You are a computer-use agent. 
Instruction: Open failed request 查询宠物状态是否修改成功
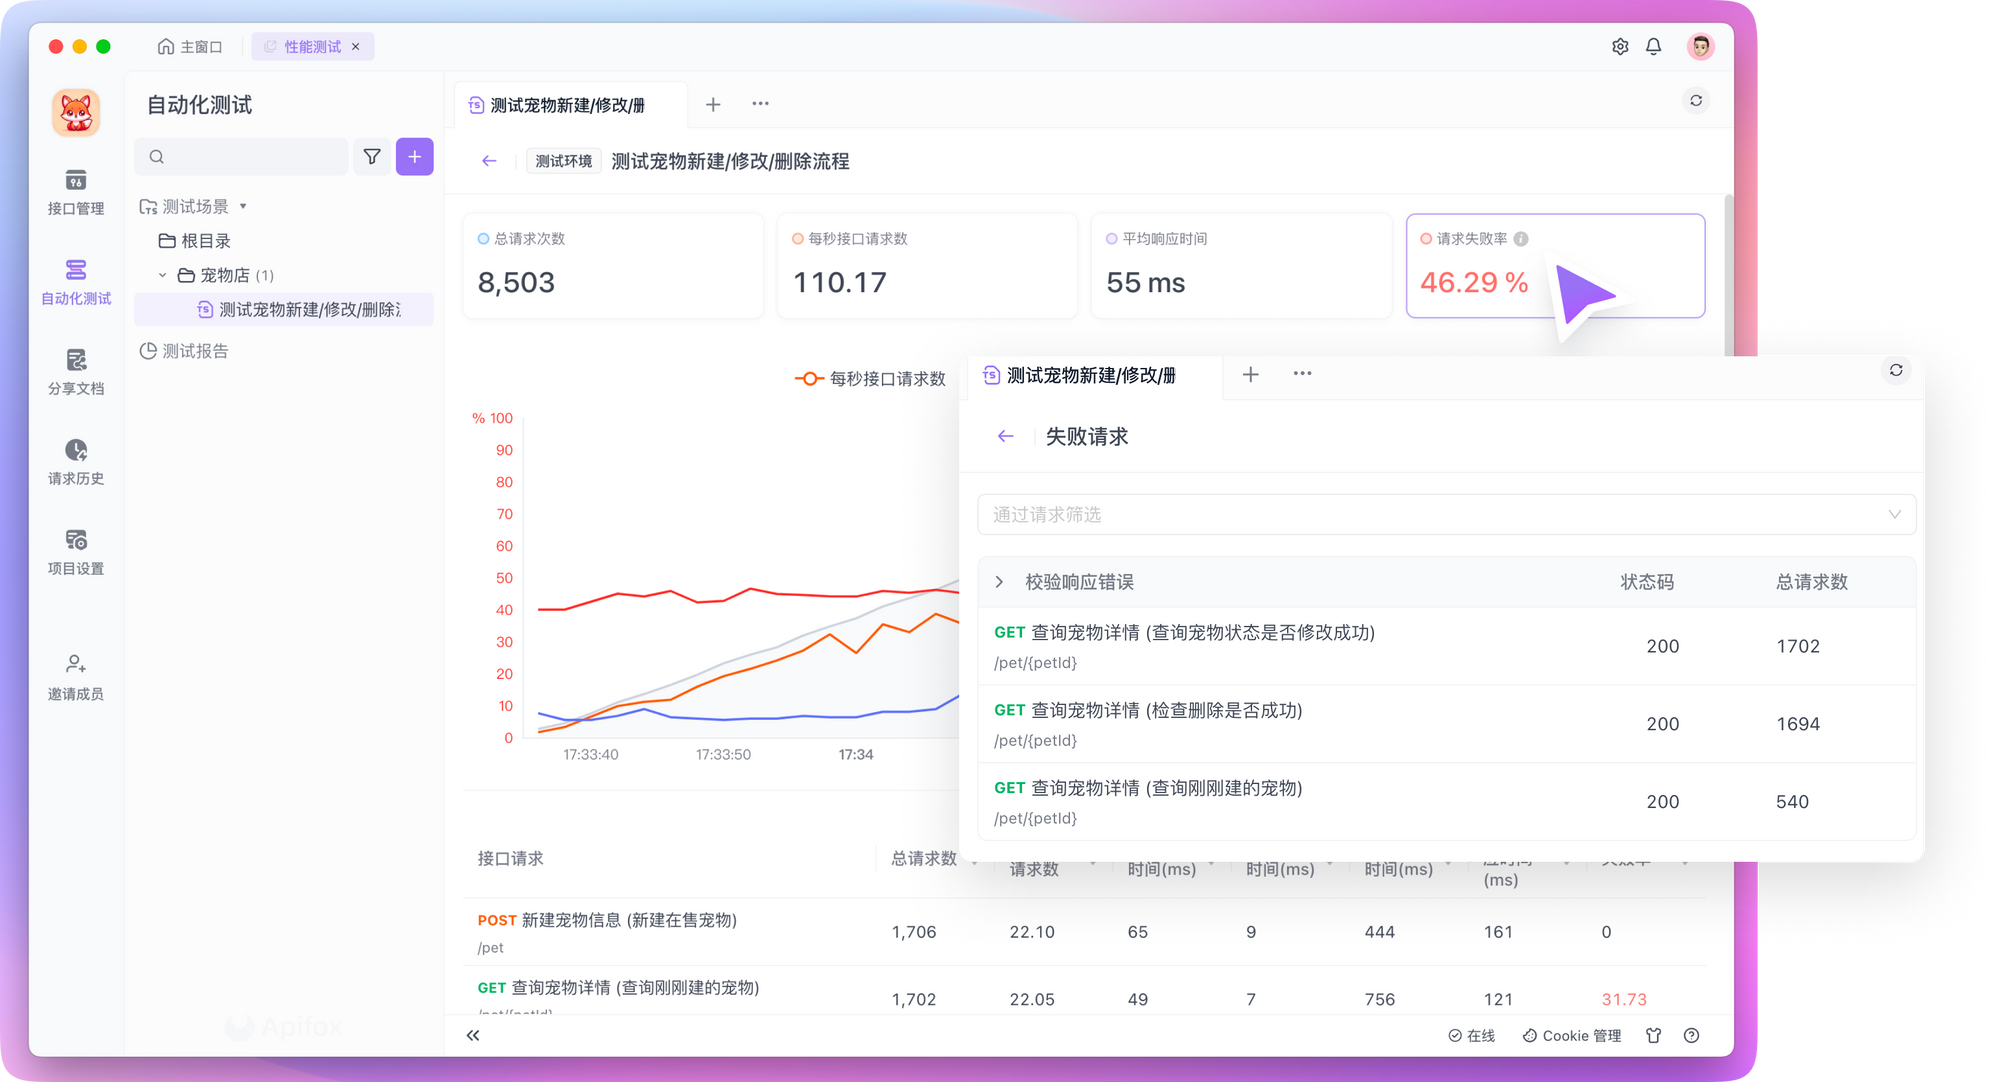click(1446, 646)
